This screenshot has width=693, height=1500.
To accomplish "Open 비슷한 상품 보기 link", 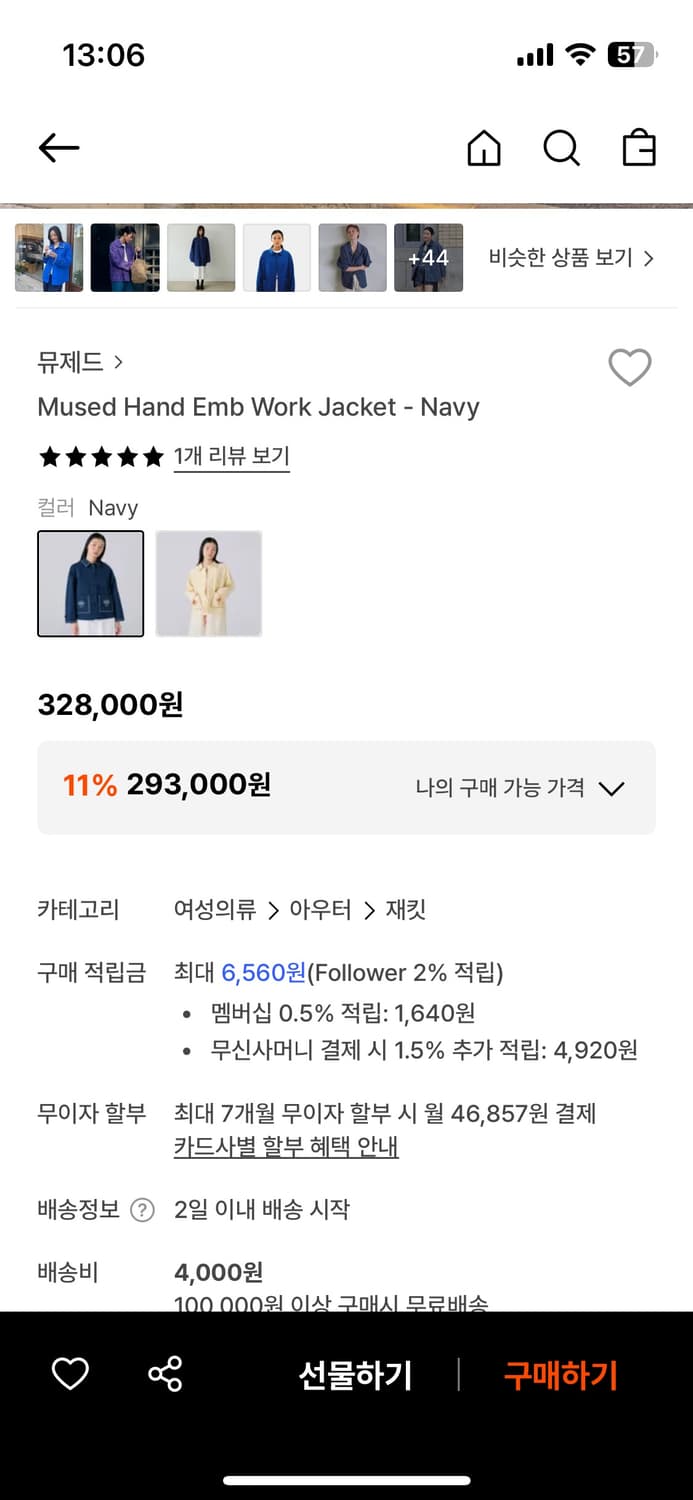I will [571, 258].
